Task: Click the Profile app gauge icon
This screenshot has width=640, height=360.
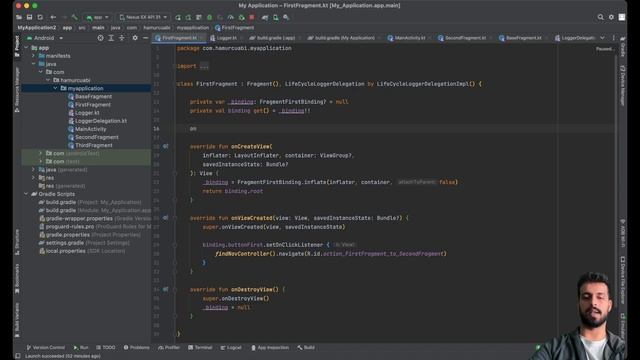Action: coord(231,17)
